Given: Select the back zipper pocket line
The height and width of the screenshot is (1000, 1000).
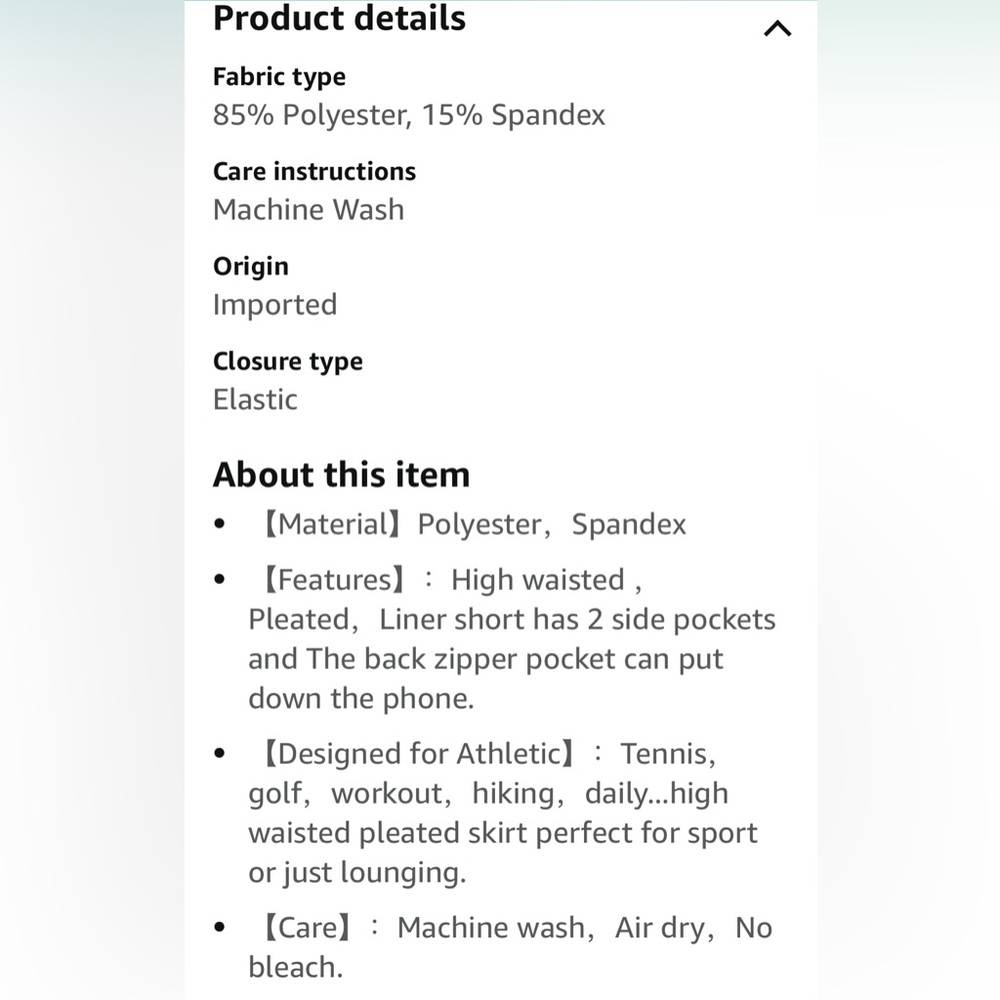Looking at the screenshot, I should pyautogui.click(x=485, y=659).
